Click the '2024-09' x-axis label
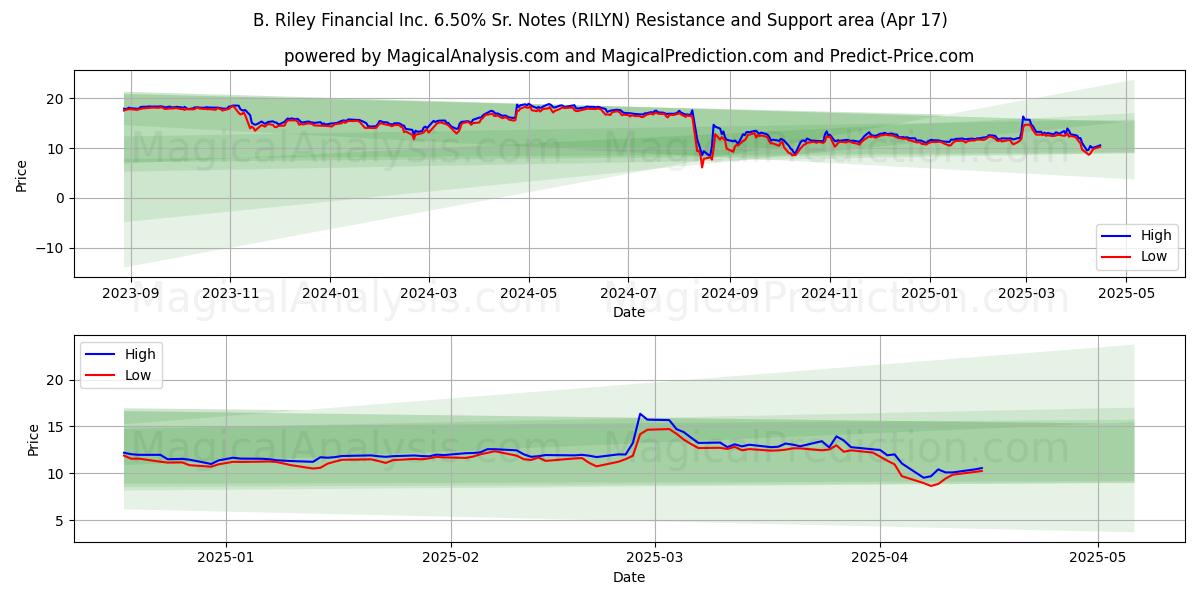 click(x=729, y=293)
